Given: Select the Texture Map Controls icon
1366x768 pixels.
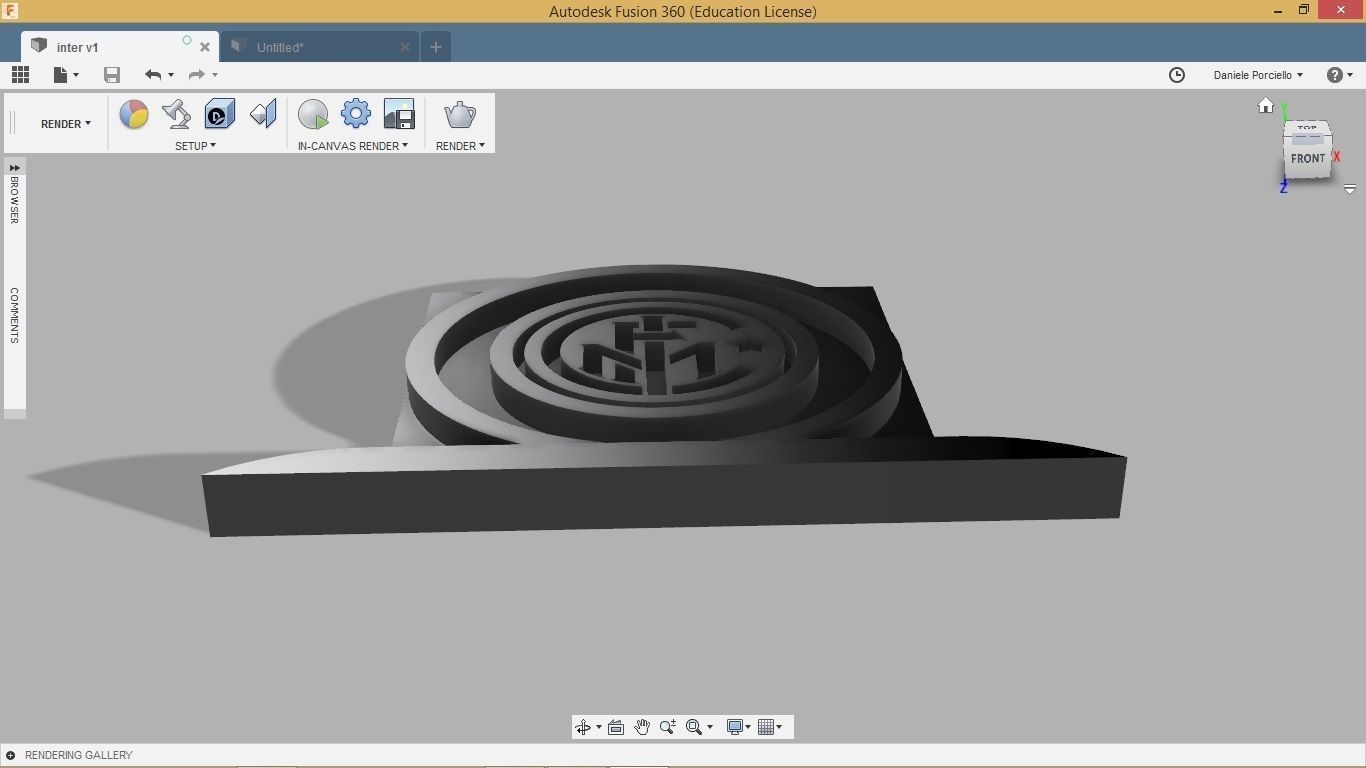Looking at the screenshot, I should pyautogui.click(x=263, y=114).
